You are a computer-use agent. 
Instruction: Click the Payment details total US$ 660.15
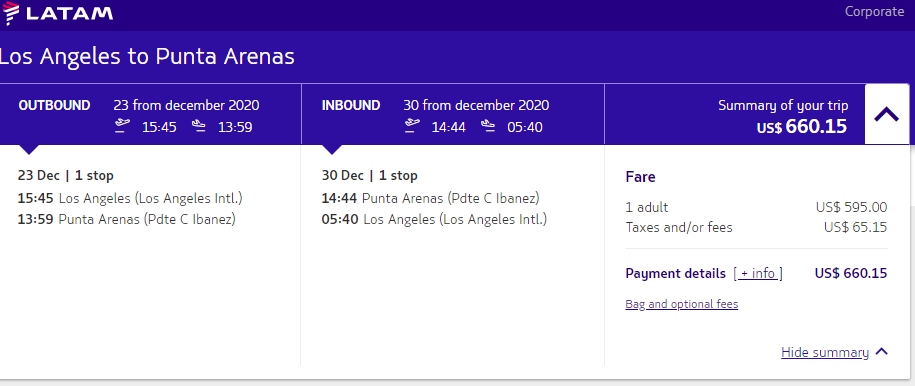click(x=851, y=273)
